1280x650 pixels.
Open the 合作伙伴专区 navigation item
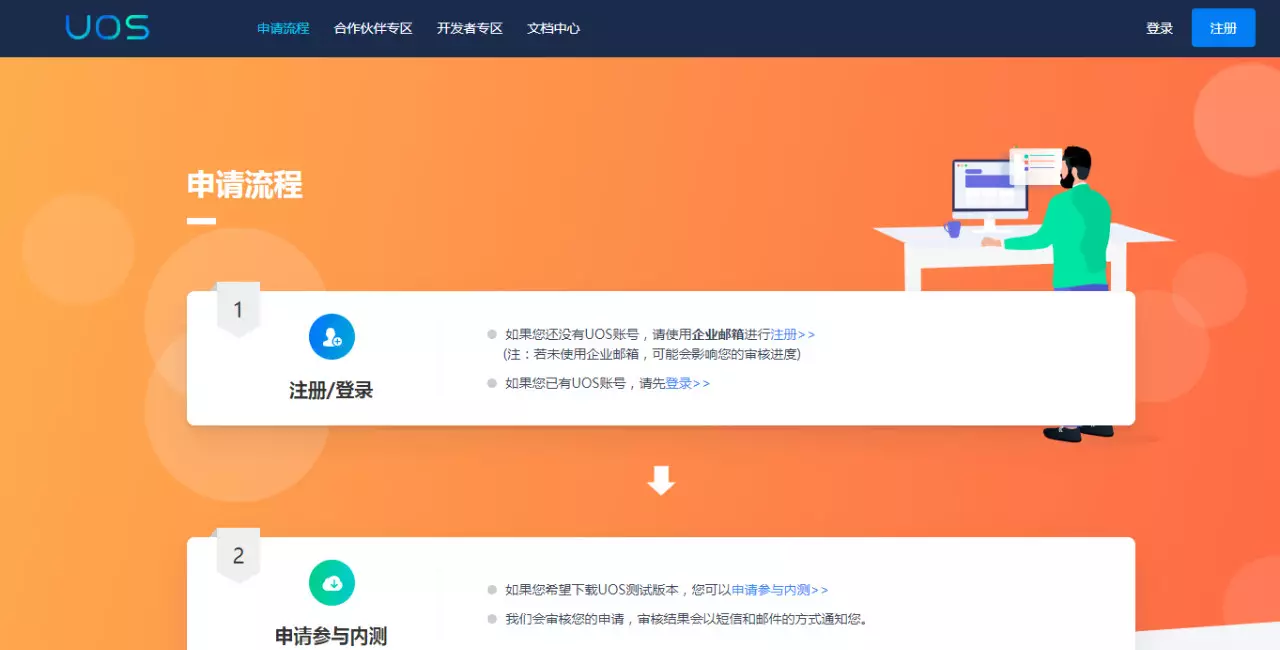372,28
